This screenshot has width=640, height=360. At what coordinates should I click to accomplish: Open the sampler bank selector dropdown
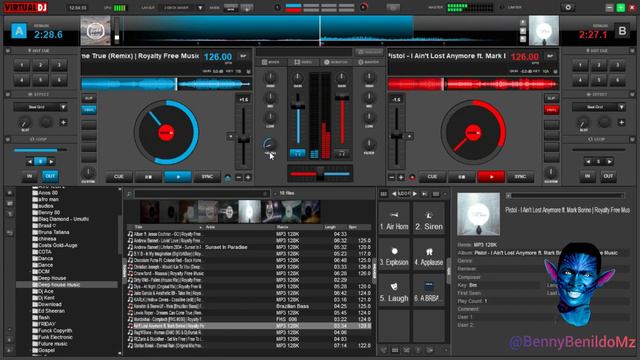coord(404,194)
